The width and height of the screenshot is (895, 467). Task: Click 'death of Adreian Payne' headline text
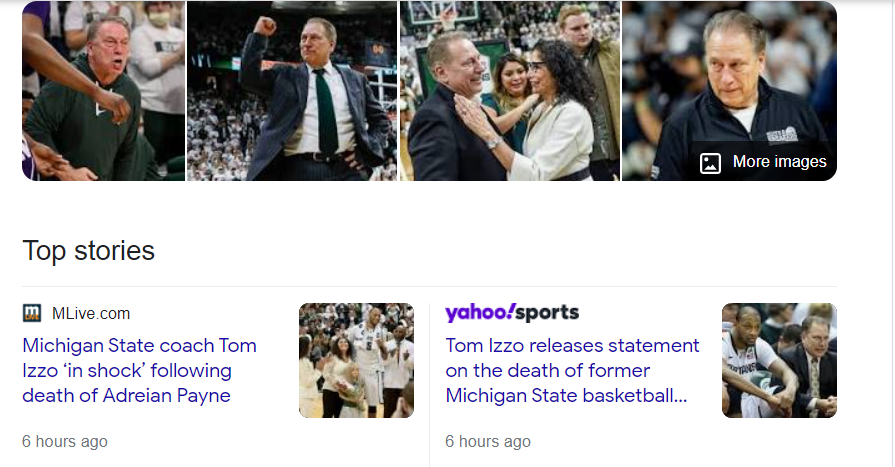pos(126,395)
